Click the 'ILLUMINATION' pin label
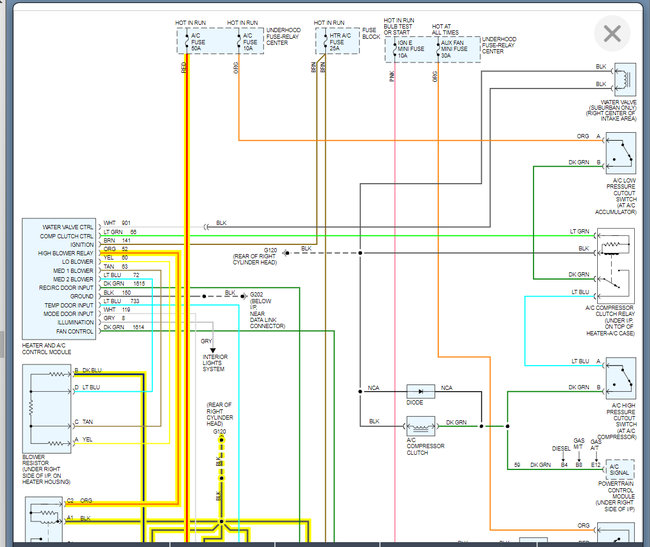This screenshot has width=650, height=547. tap(75, 322)
